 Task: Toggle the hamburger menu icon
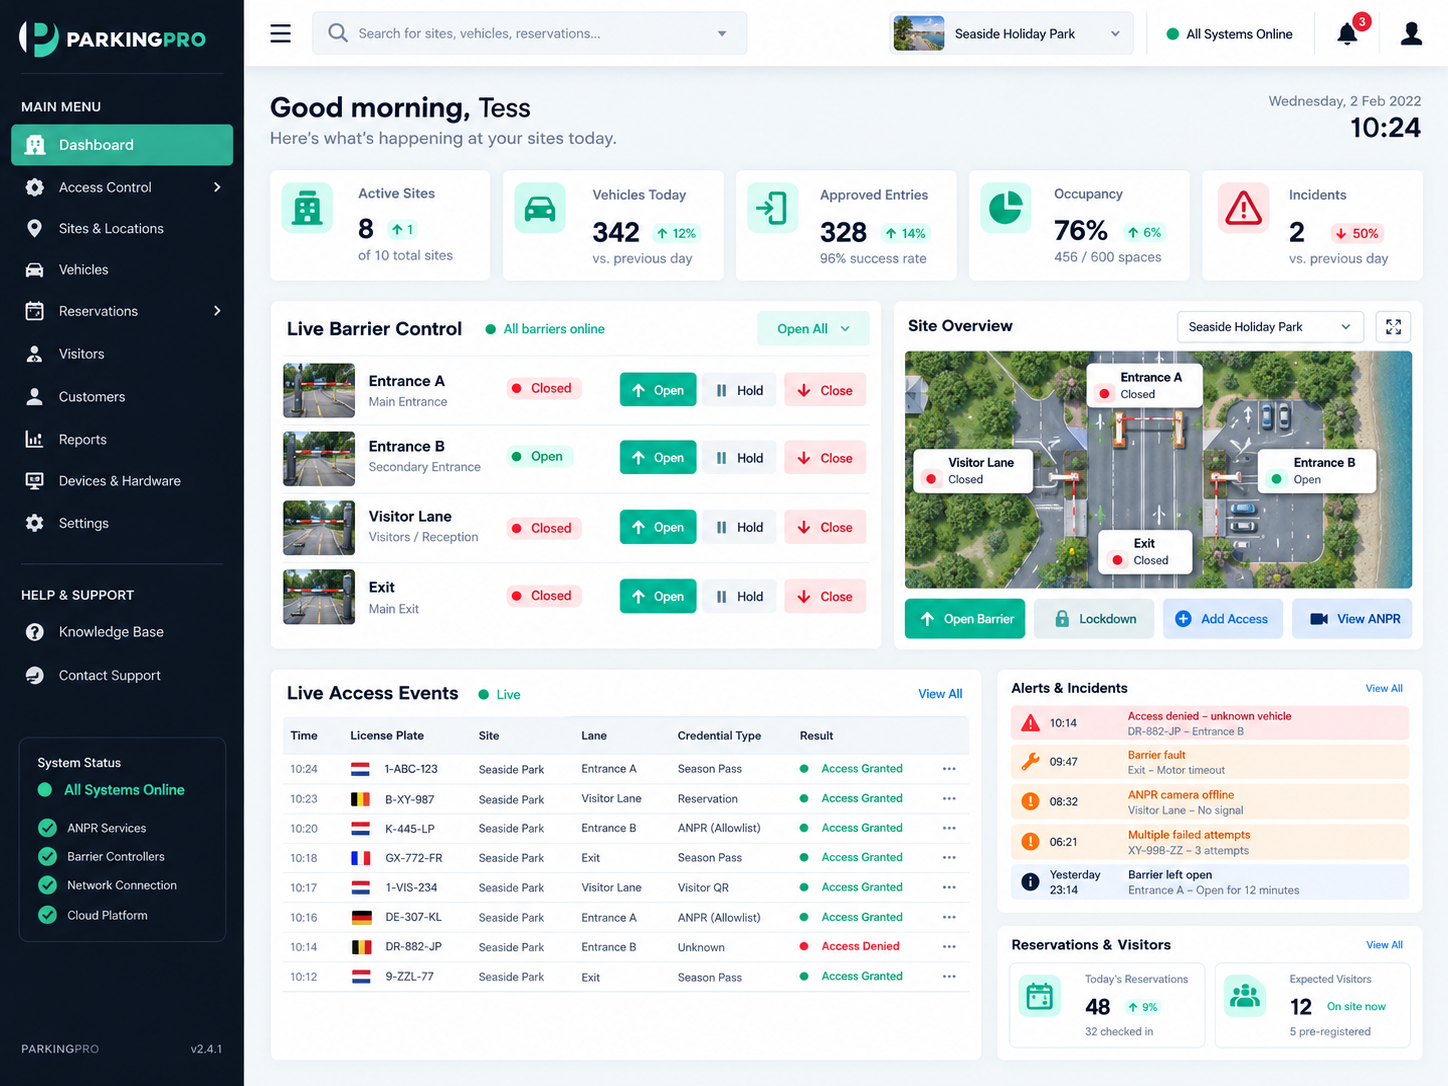[281, 33]
